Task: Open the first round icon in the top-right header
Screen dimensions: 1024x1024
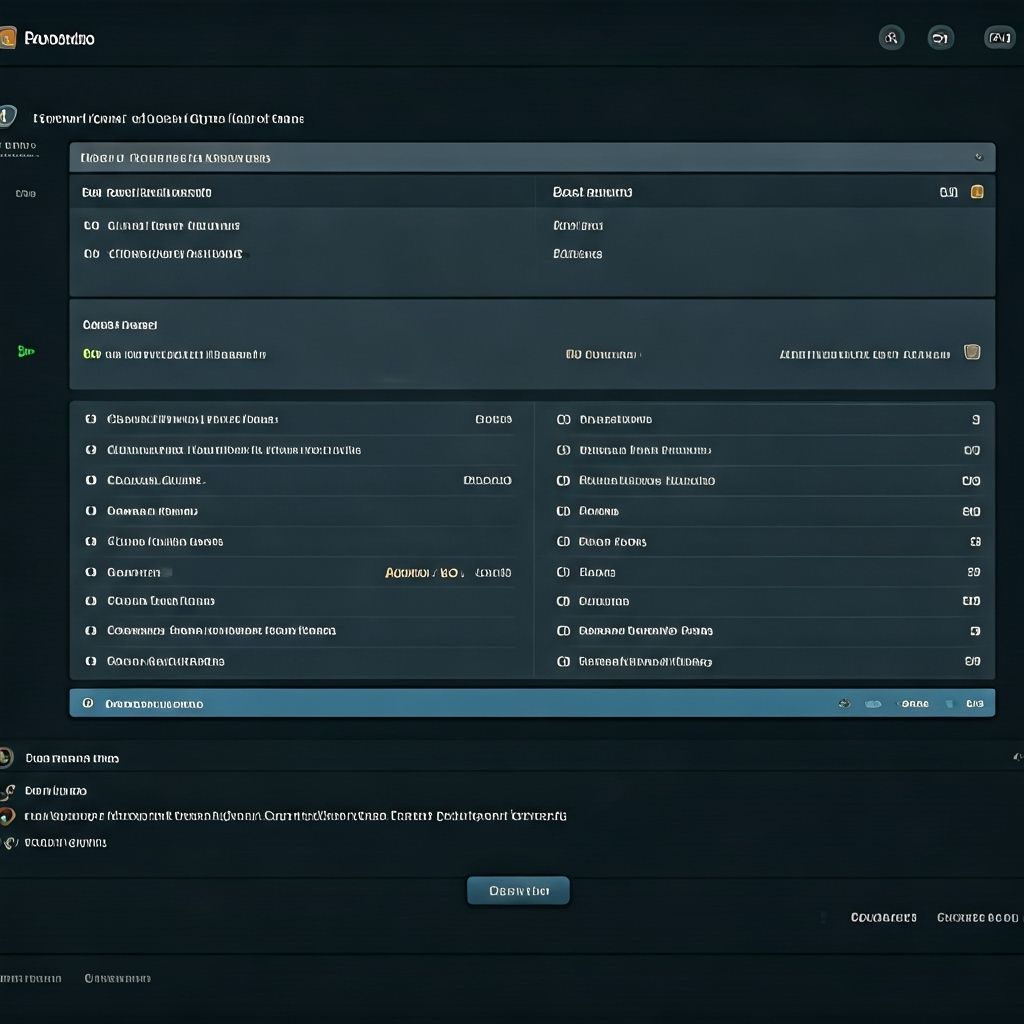Action: pyautogui.click(x=891, y=38)
